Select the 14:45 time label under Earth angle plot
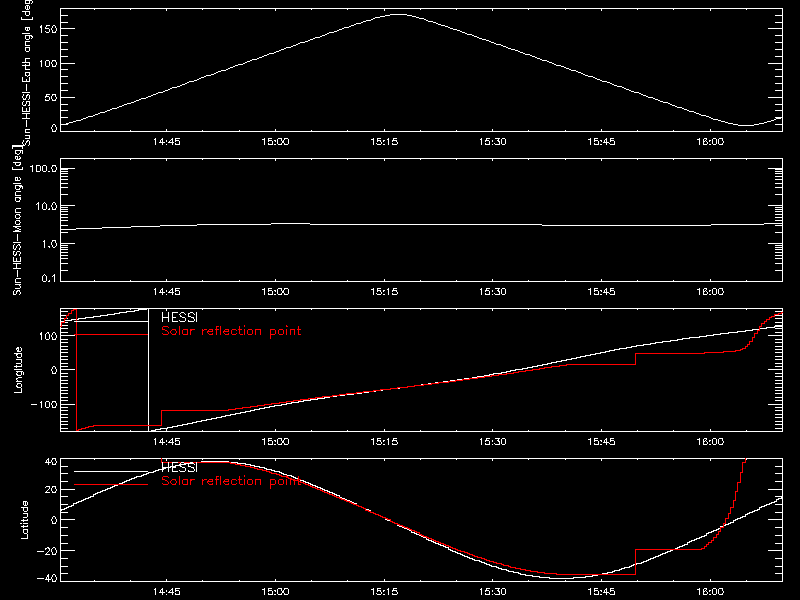 click(166, 141)
